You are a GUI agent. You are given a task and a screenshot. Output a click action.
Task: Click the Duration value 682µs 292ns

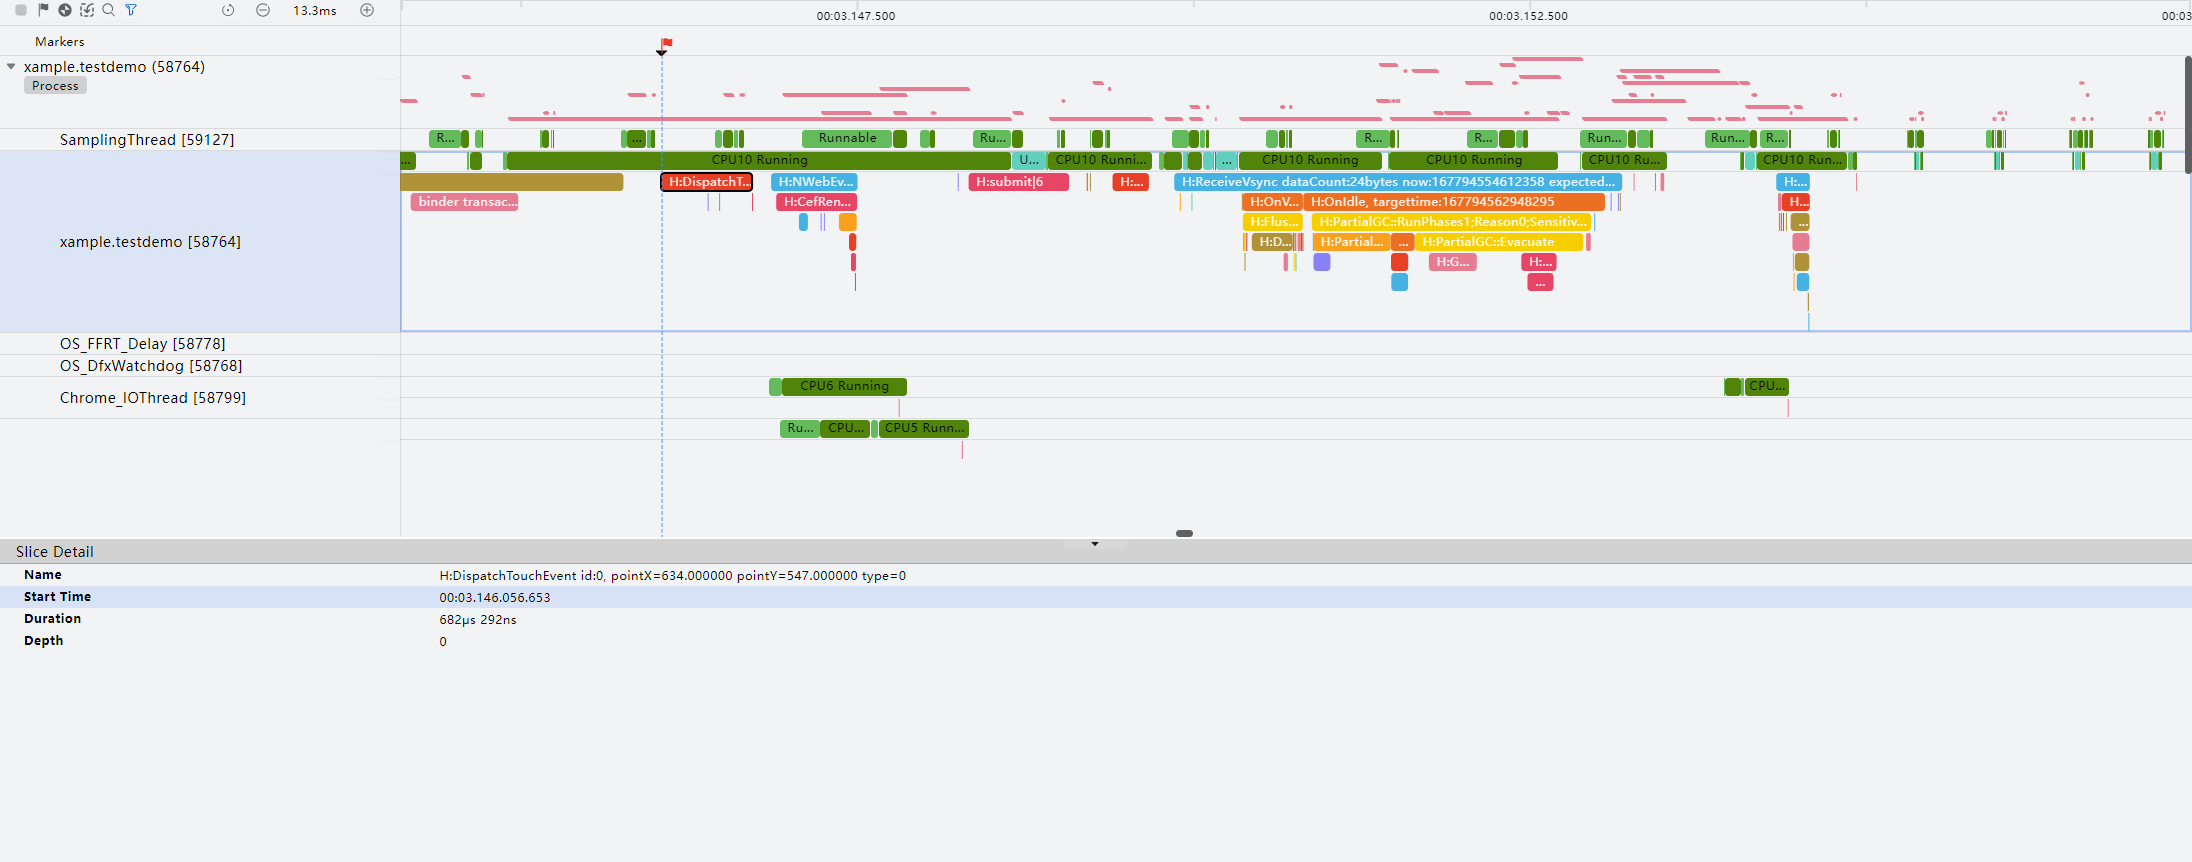[x=478, y=620]
